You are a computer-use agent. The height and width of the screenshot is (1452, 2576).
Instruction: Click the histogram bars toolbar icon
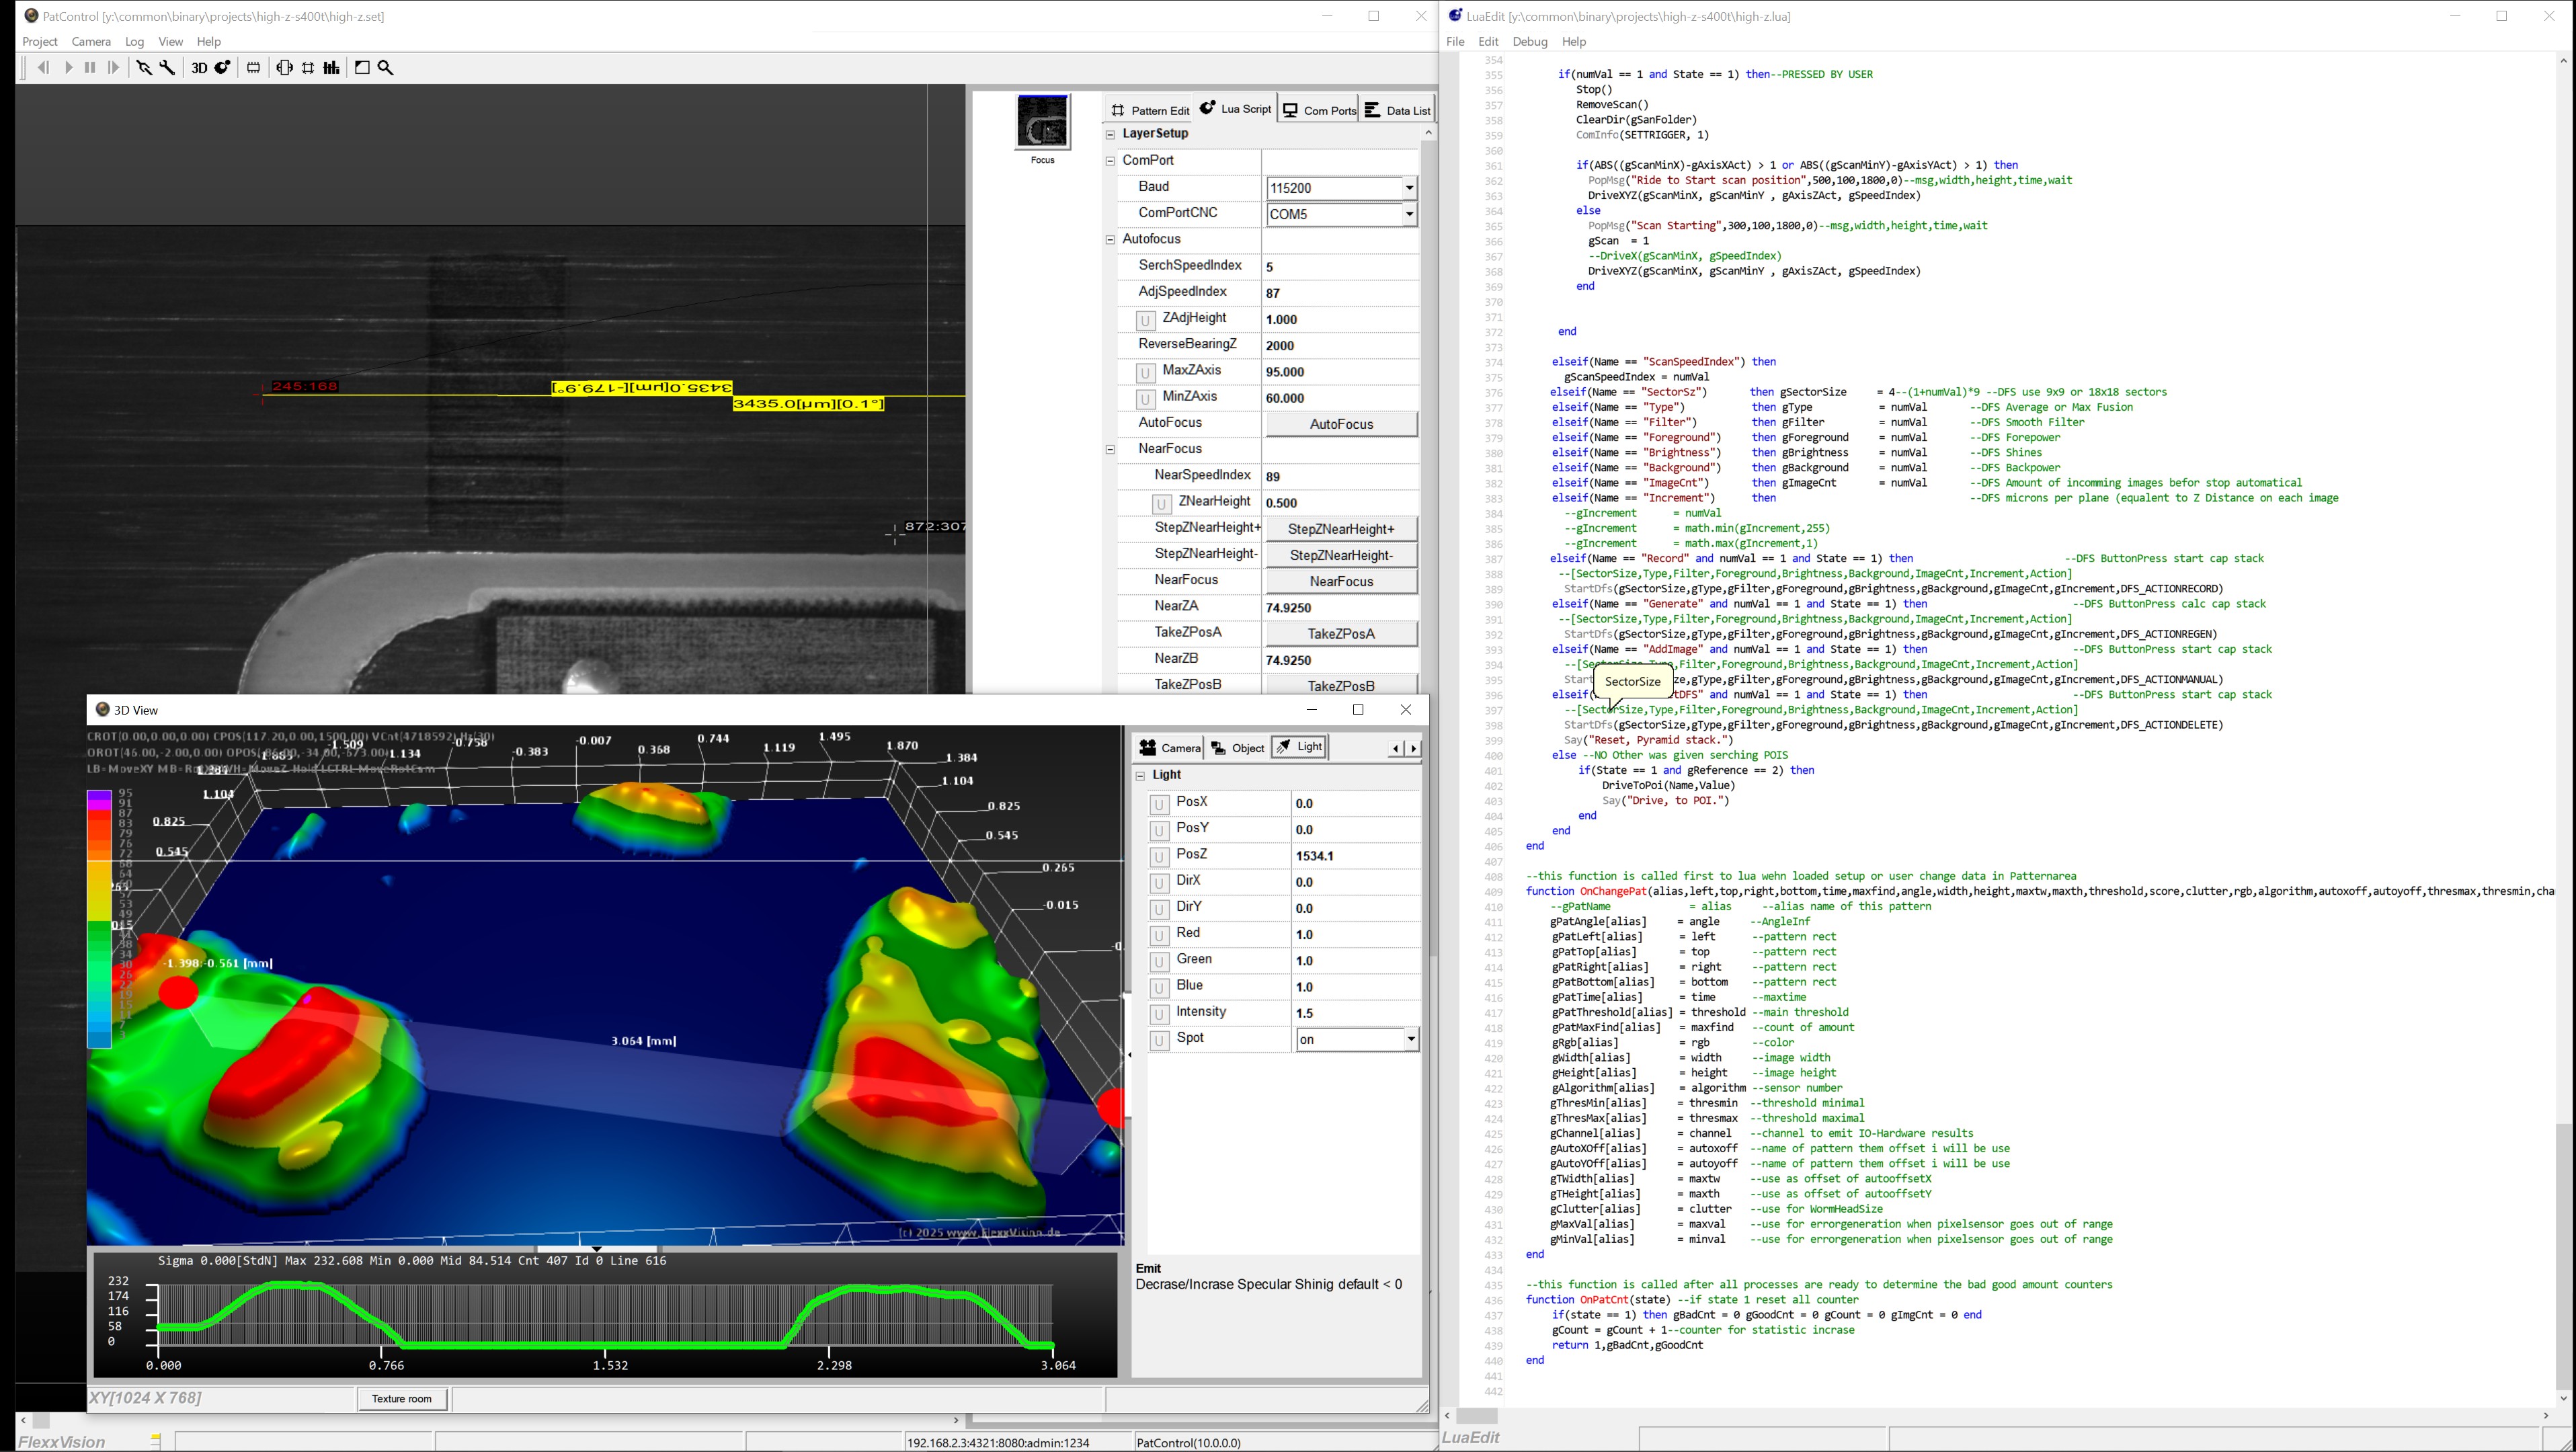(332, 68)
